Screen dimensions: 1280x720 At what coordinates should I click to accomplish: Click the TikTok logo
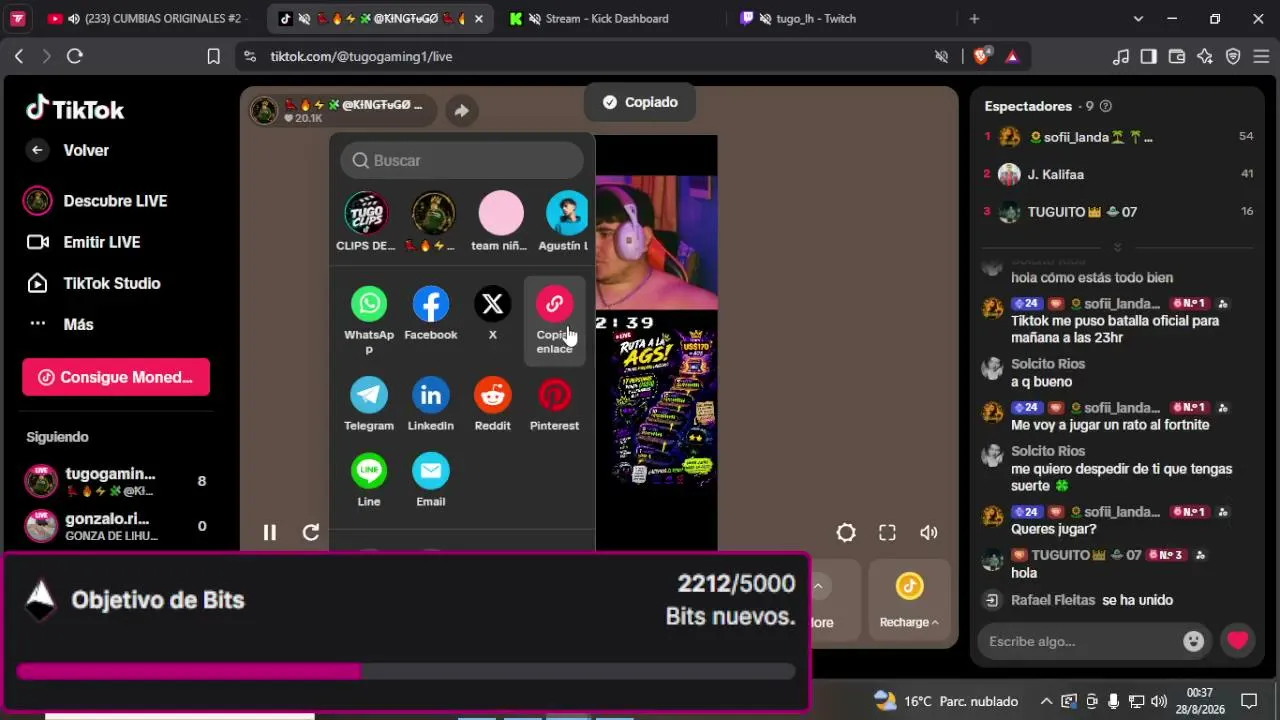(x=75, y=109)
